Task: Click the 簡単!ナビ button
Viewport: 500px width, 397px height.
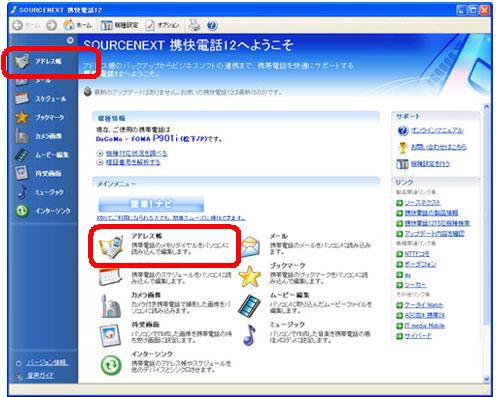Action: point(151,204)
